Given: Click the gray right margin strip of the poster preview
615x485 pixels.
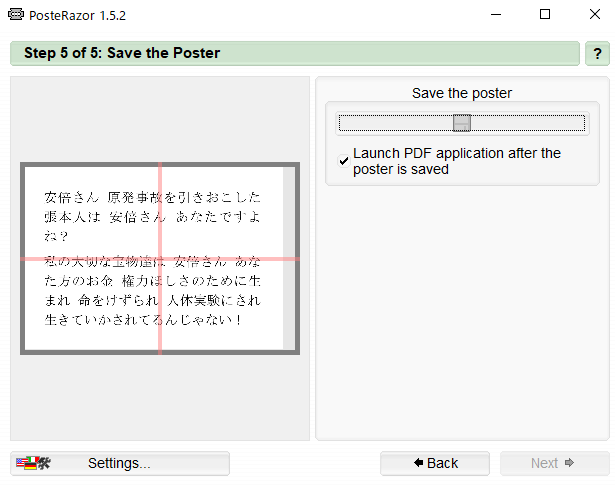Looking at the screenshot, I should [x=289, y=258].
